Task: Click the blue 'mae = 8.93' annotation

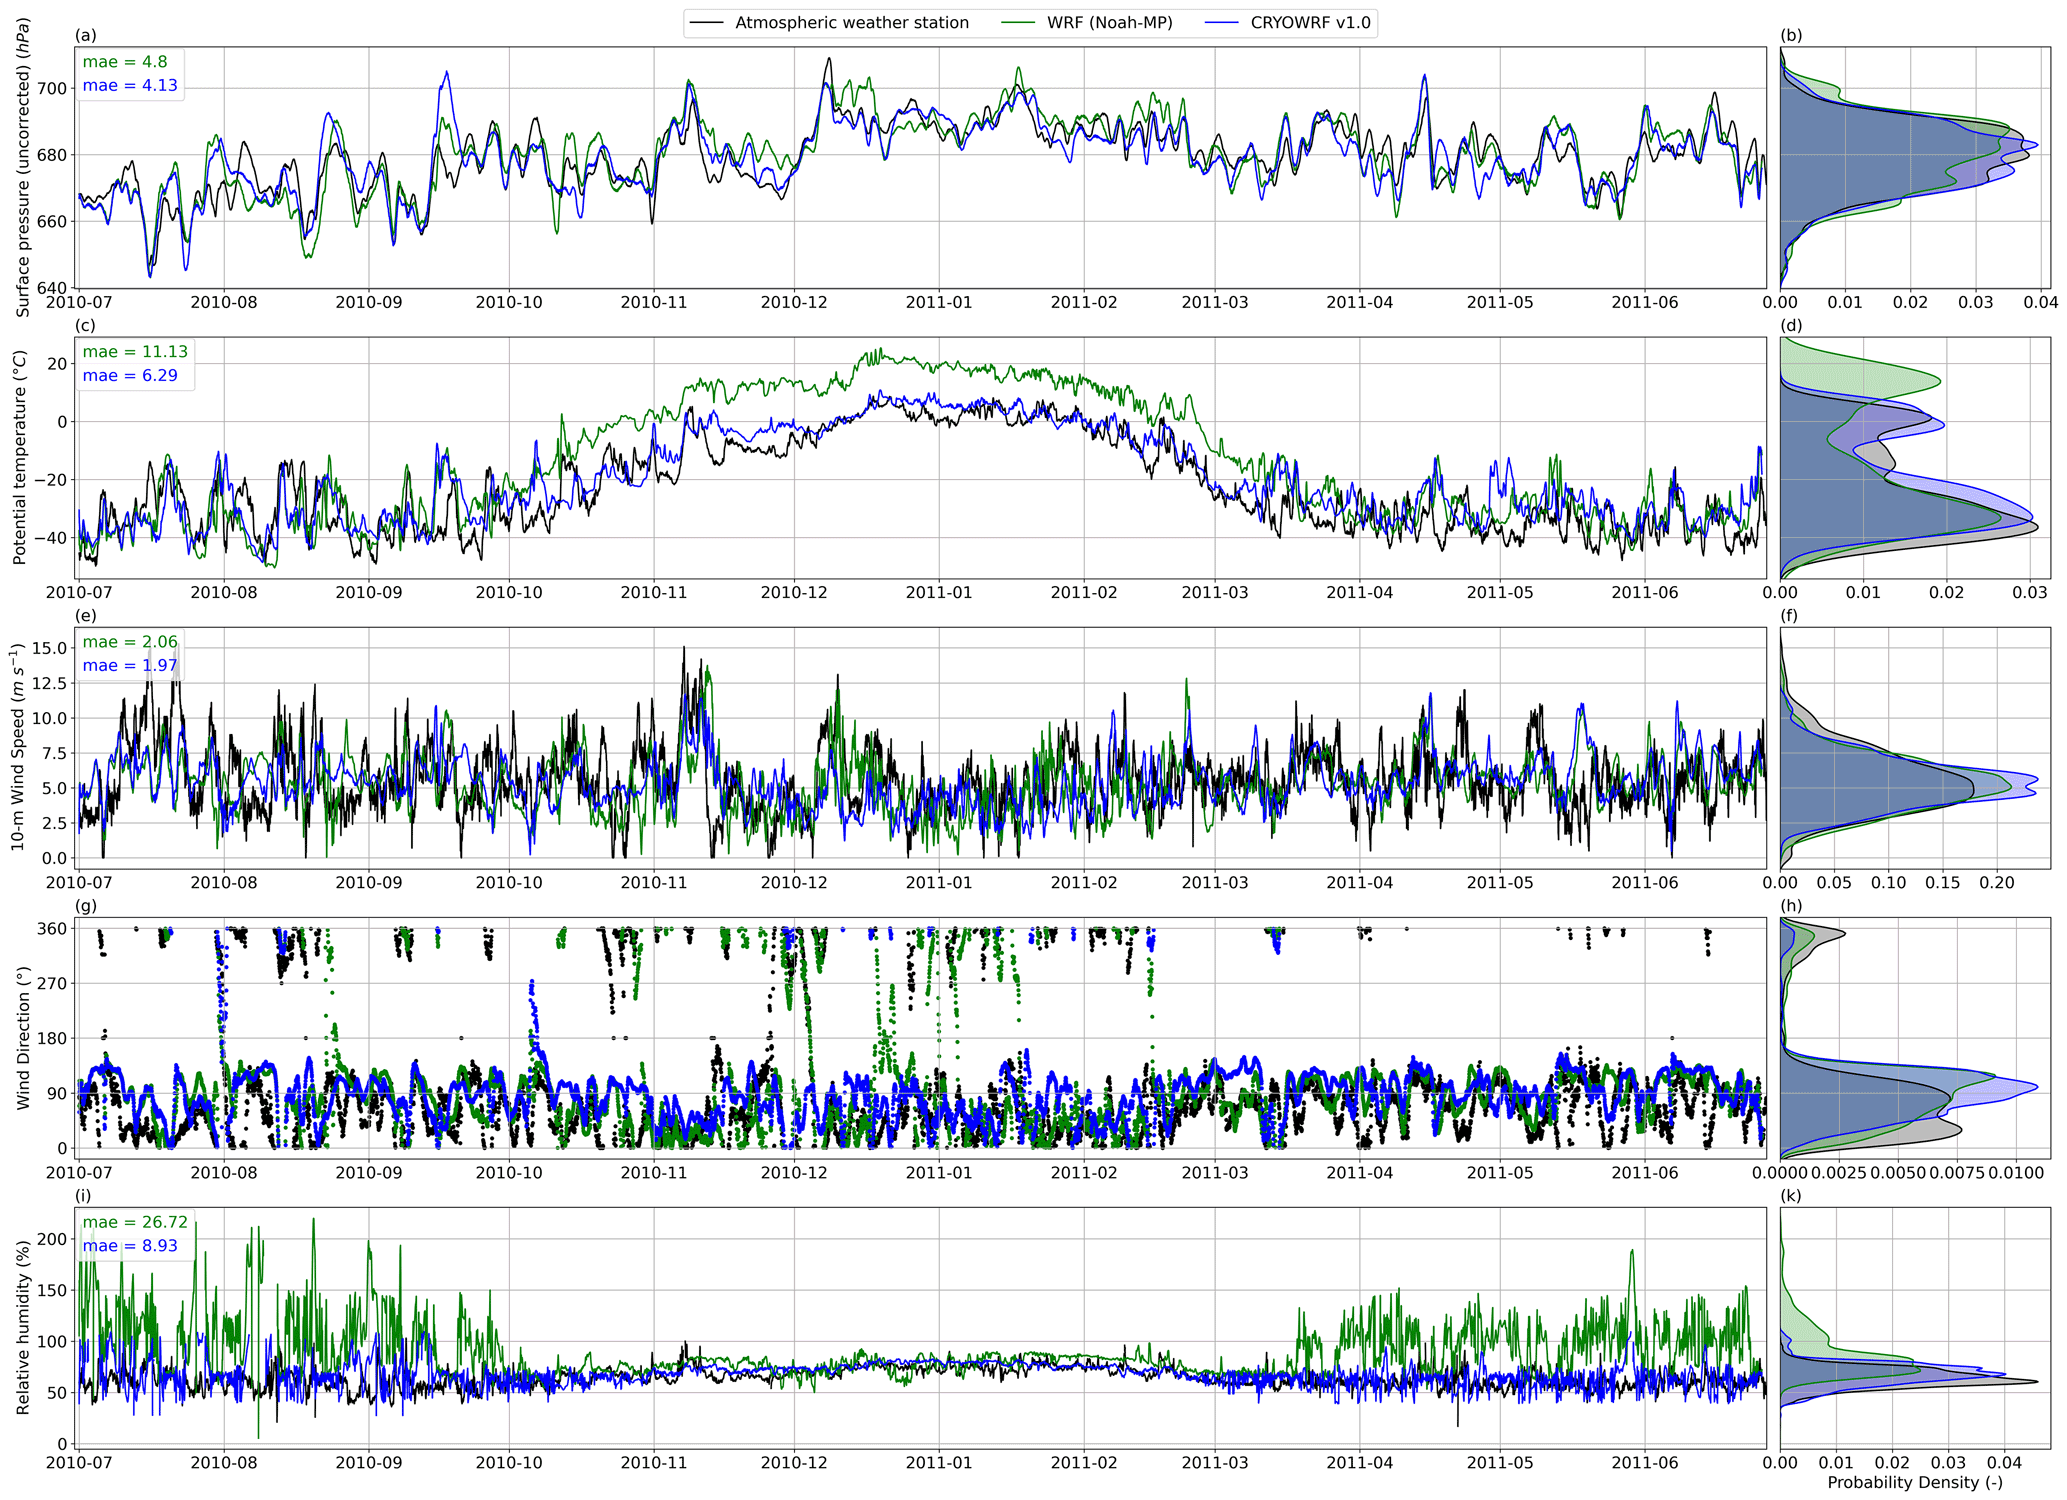Action: [x=130, y=1246]
